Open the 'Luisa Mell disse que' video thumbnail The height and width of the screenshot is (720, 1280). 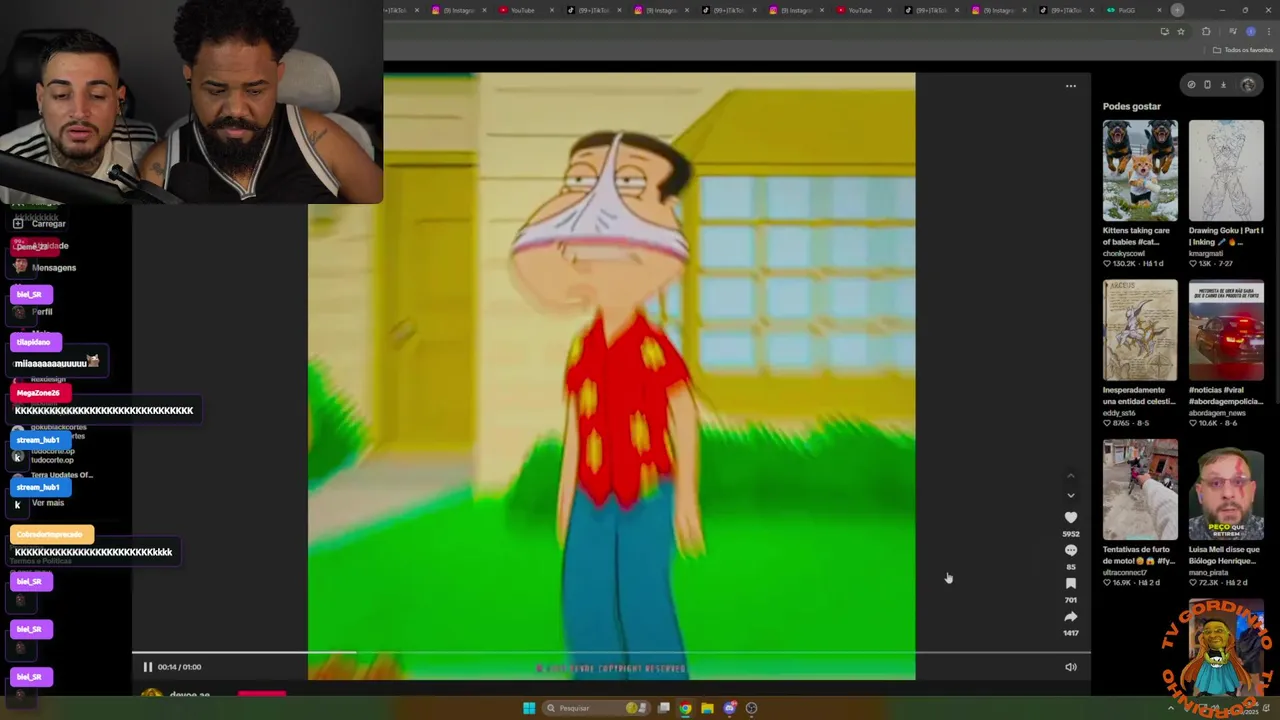1226,489
